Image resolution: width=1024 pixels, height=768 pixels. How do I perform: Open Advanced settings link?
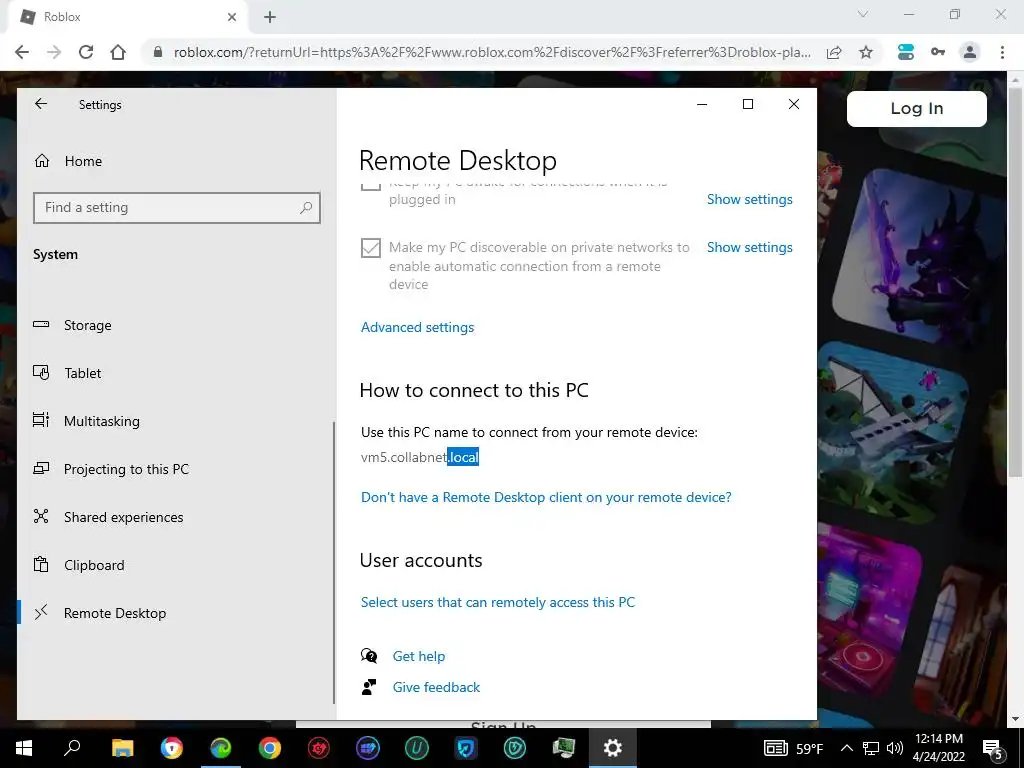(x=417, y=327)
